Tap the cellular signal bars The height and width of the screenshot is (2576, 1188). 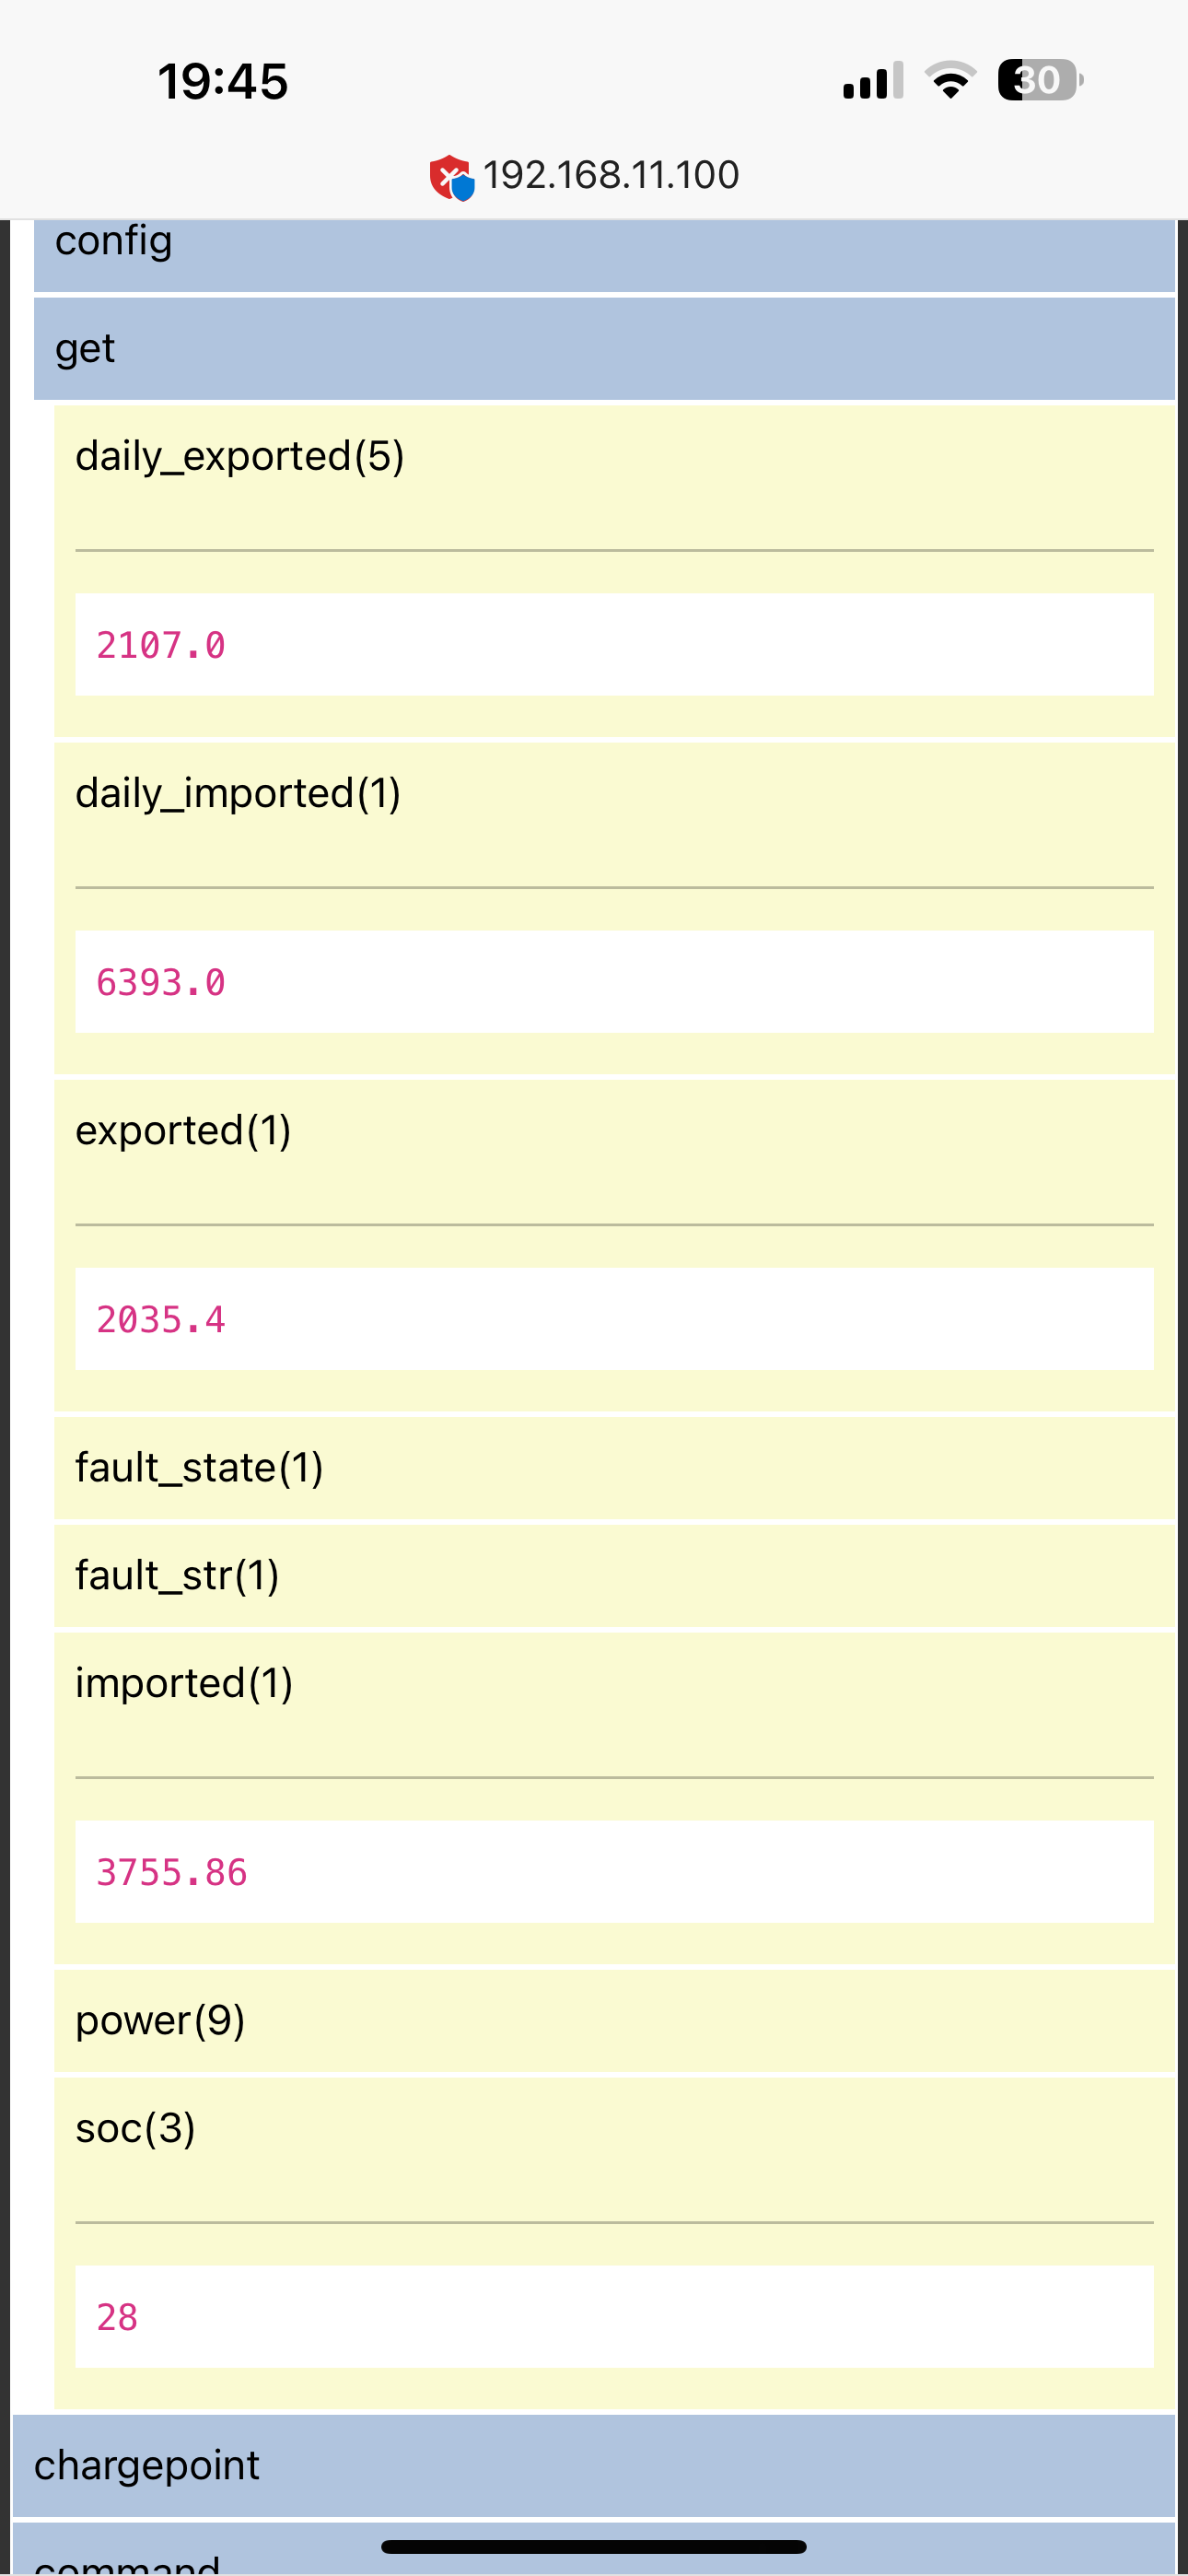[x=872, y=81]
